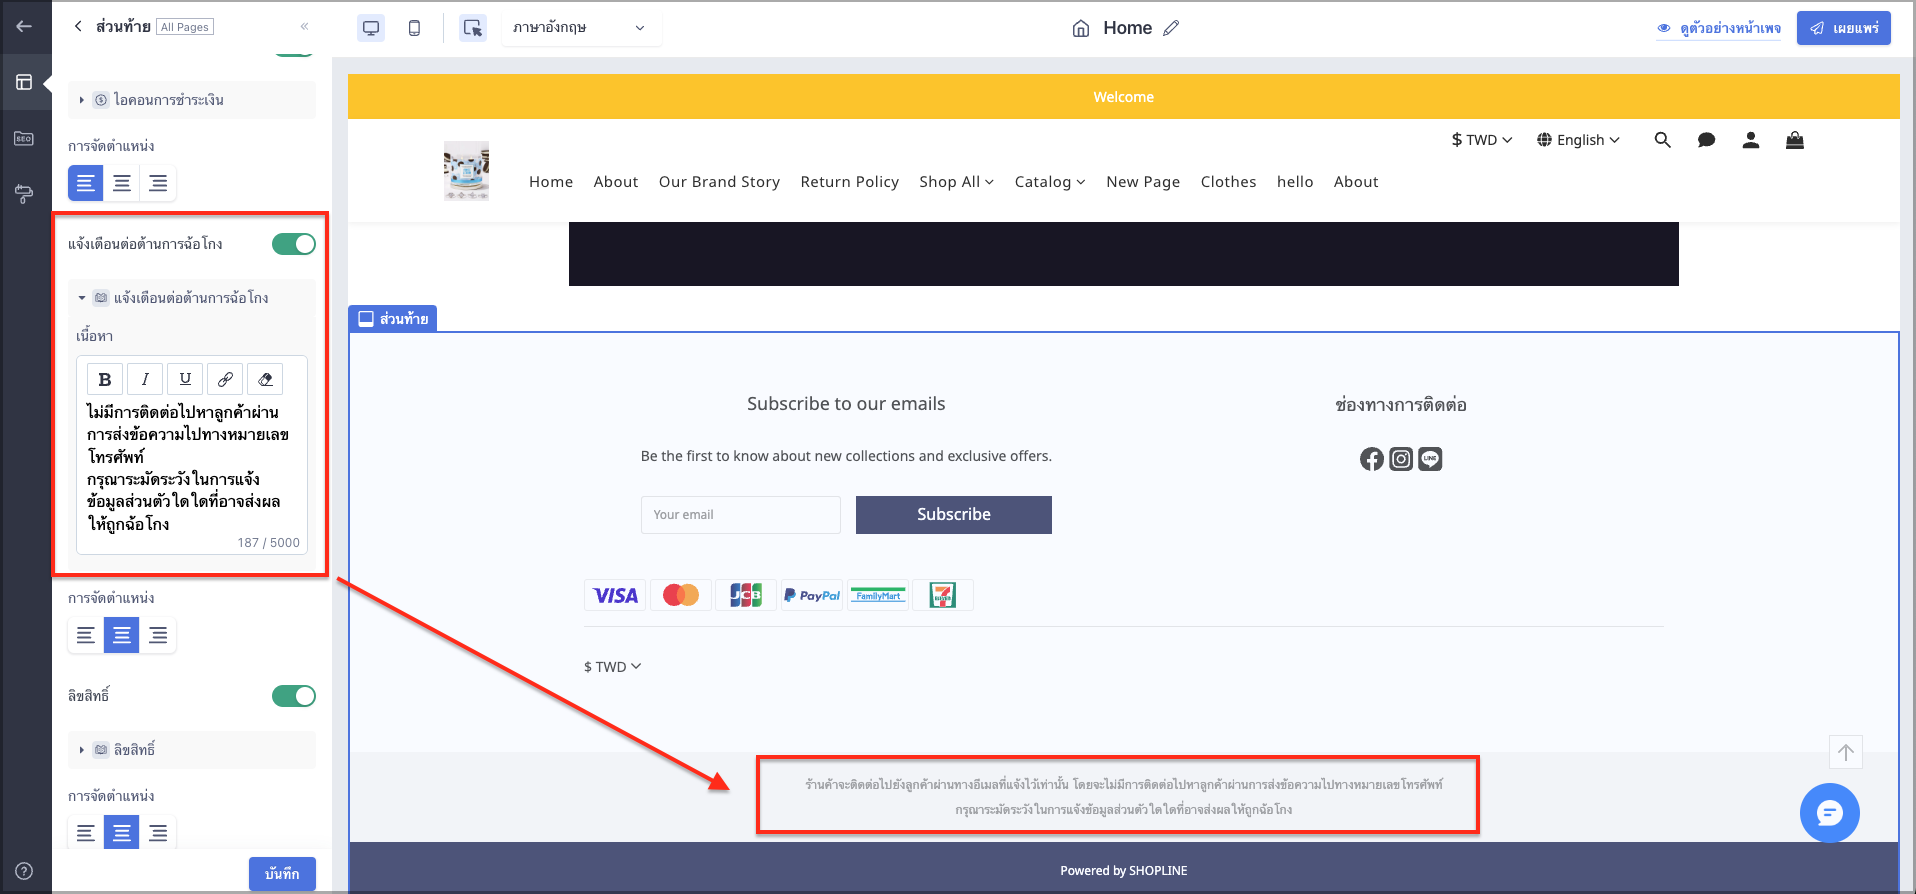Click the Powered by SHOPLINE footer text
This screenshot has width=1916, height=894.
tap(1124, 871)
